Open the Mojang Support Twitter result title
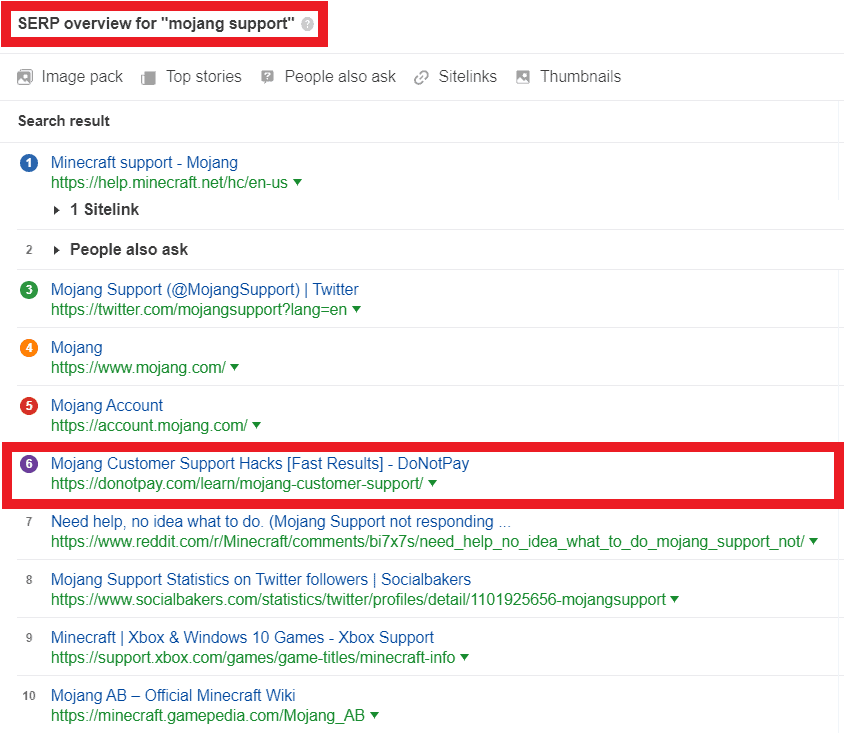 [205, 290]
